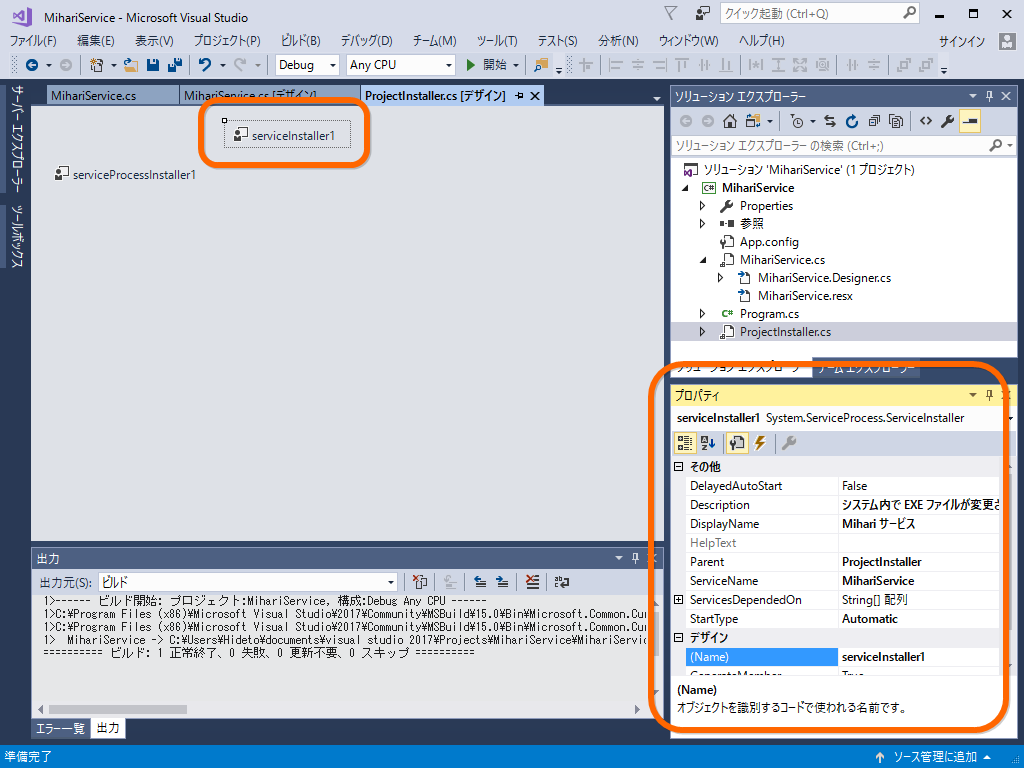Click the feedback icon in title bar
The height and width of the screenshot is (768, 1024).
pos(703,13)
